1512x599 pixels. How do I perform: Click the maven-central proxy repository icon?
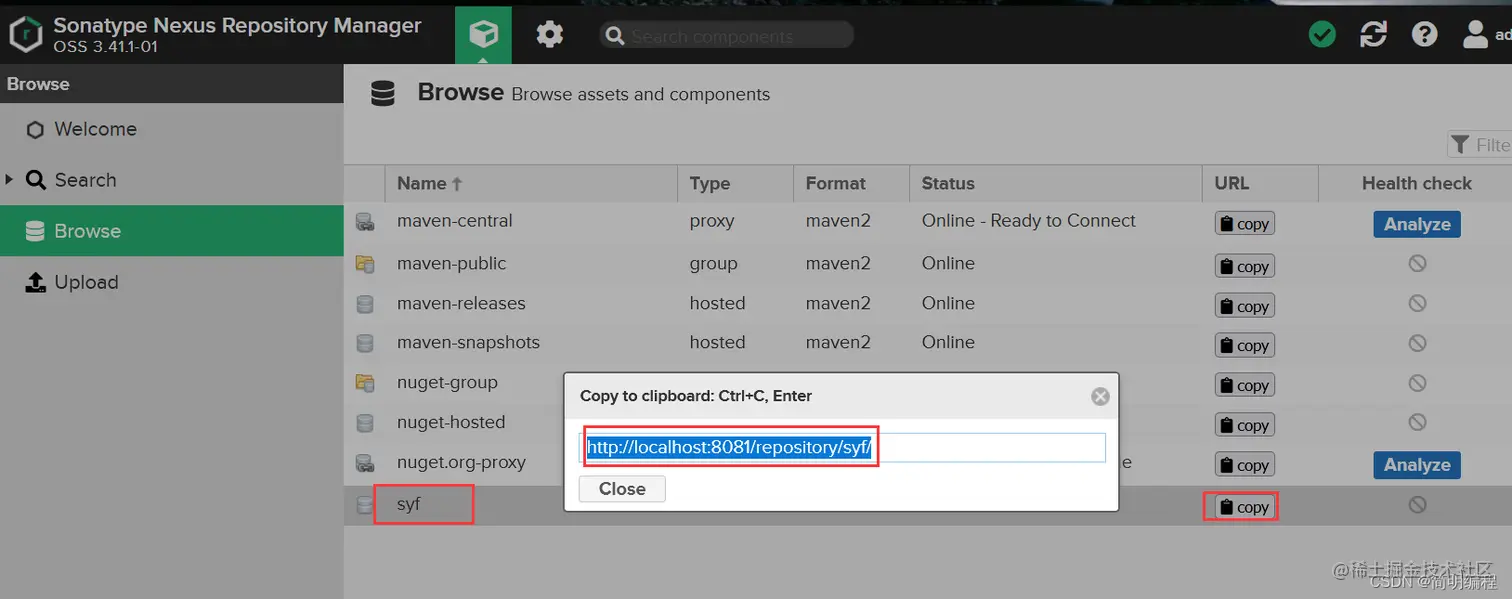pos(365,222)
